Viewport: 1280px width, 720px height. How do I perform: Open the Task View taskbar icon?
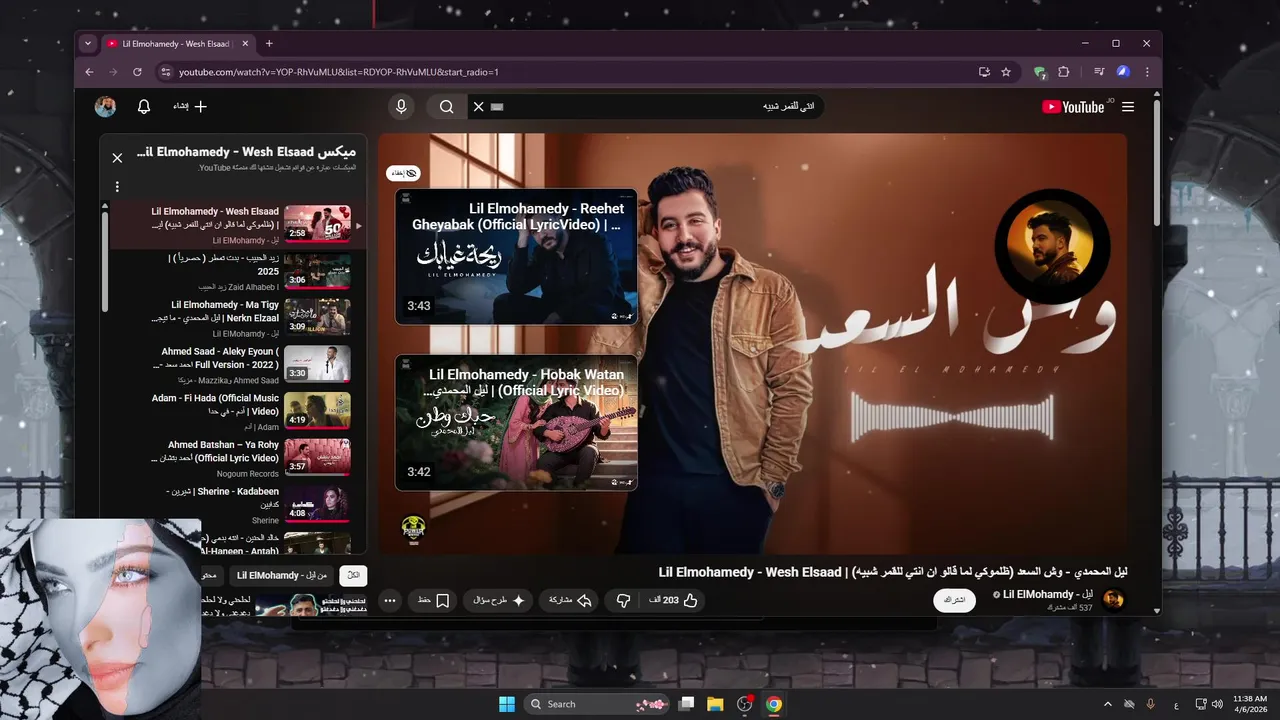point(686,704)
